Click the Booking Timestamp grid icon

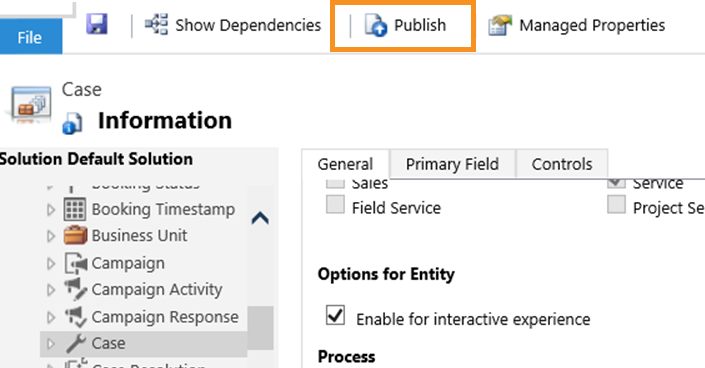tap(75, 210)
